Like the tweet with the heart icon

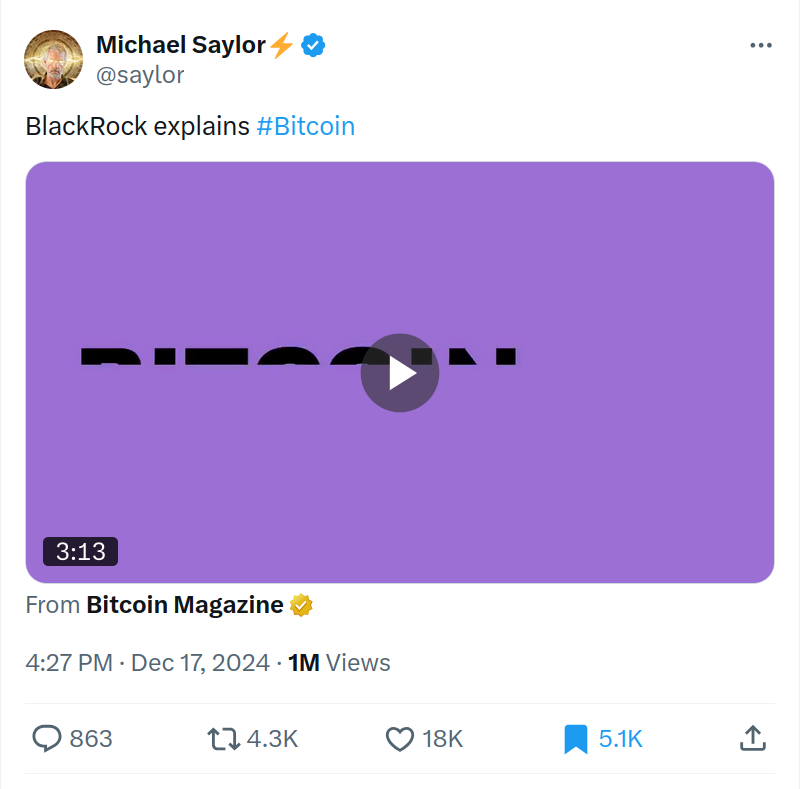(x=400, y=739)
